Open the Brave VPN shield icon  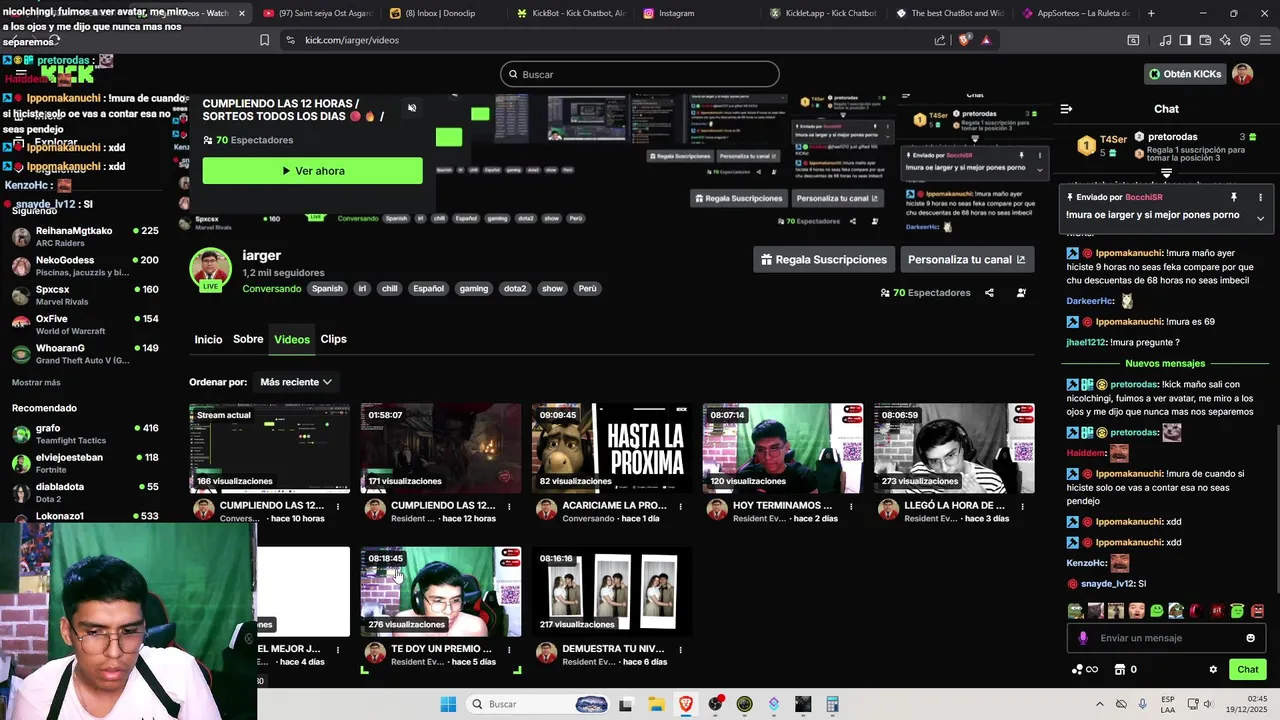click(x=1245, y=40)
